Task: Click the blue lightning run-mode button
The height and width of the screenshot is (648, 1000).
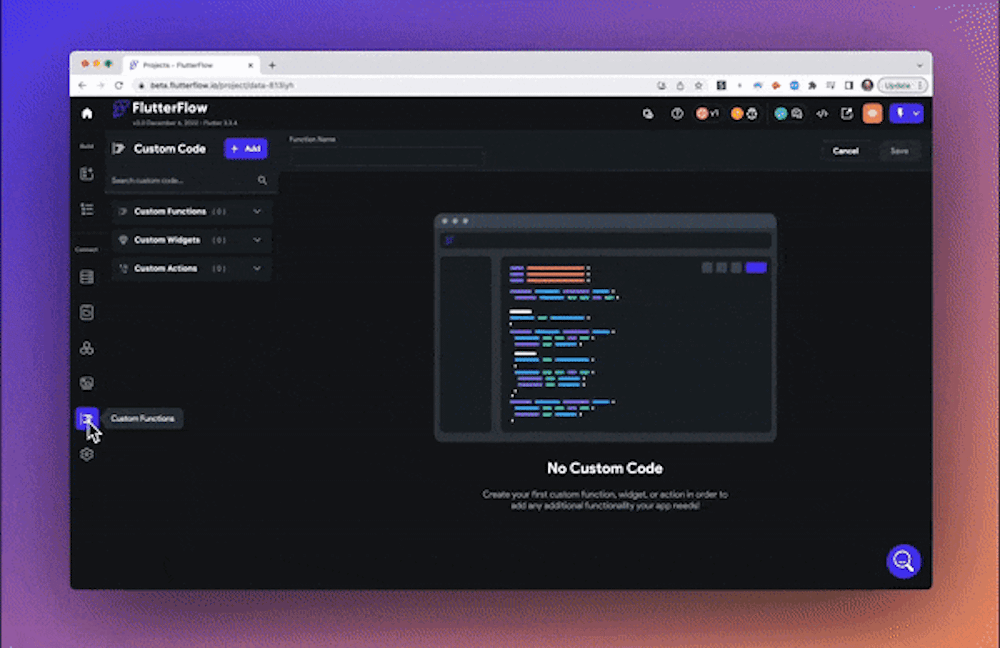Action: pyautogui.click(x=900, y=114)
